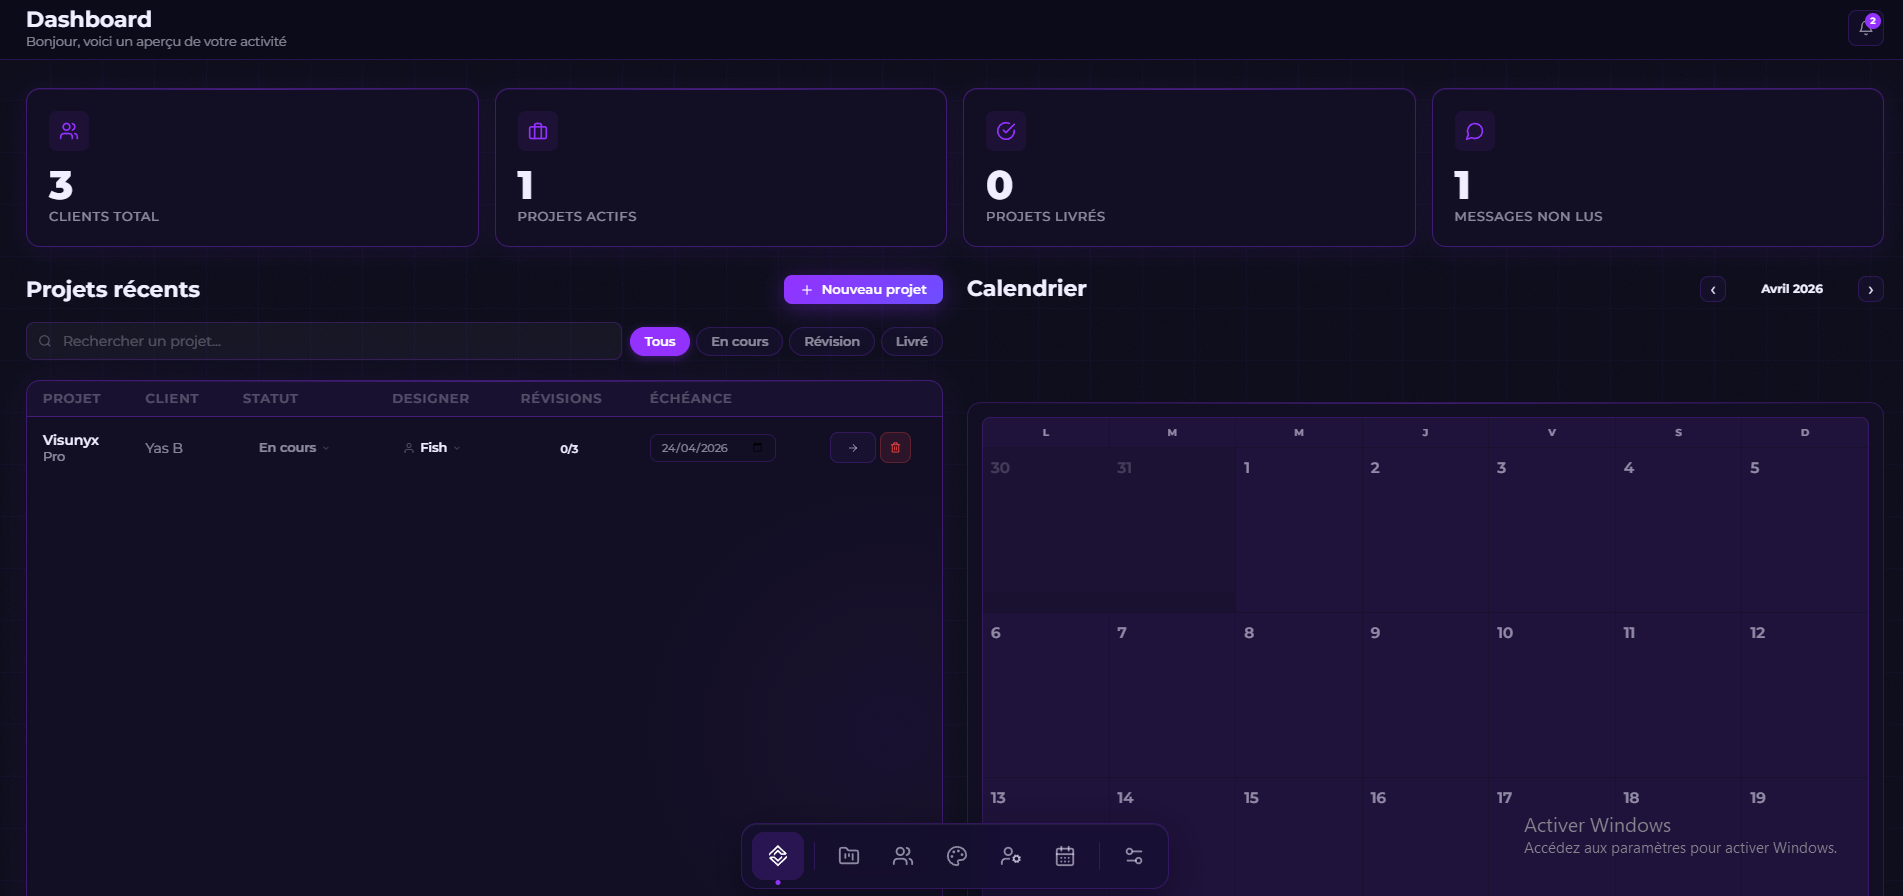Viewport: 1903px width, 896px height.
Task: Select day 16 in the calendar
Action: 1425,838
